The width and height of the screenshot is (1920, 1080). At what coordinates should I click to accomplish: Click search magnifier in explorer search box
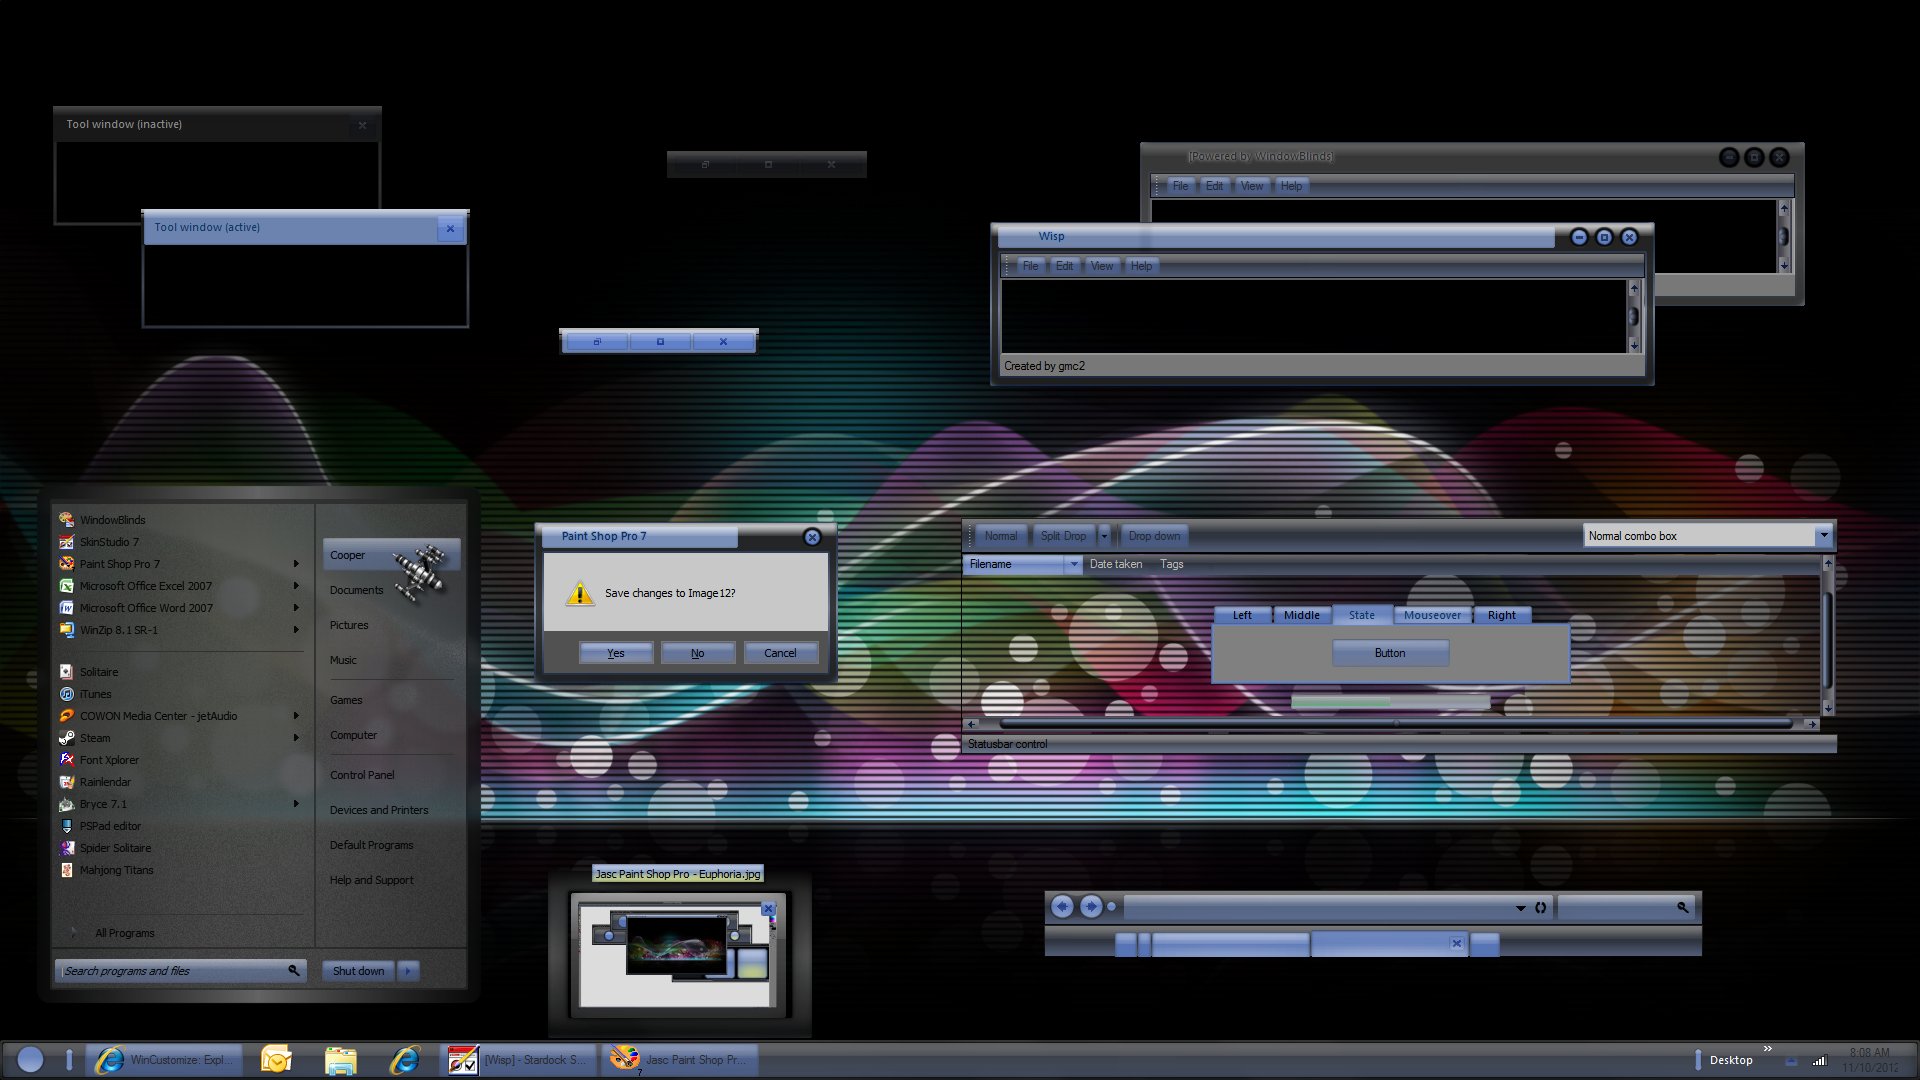point(1683,907)
